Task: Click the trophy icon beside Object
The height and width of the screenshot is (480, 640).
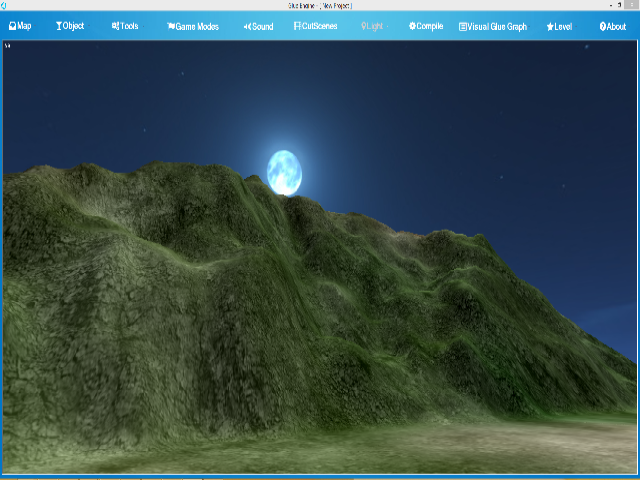Action: tap(59, 26)
